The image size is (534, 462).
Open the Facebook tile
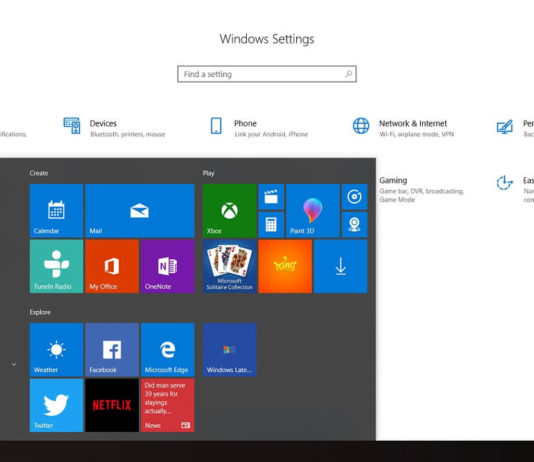click(x=112, y=350)
